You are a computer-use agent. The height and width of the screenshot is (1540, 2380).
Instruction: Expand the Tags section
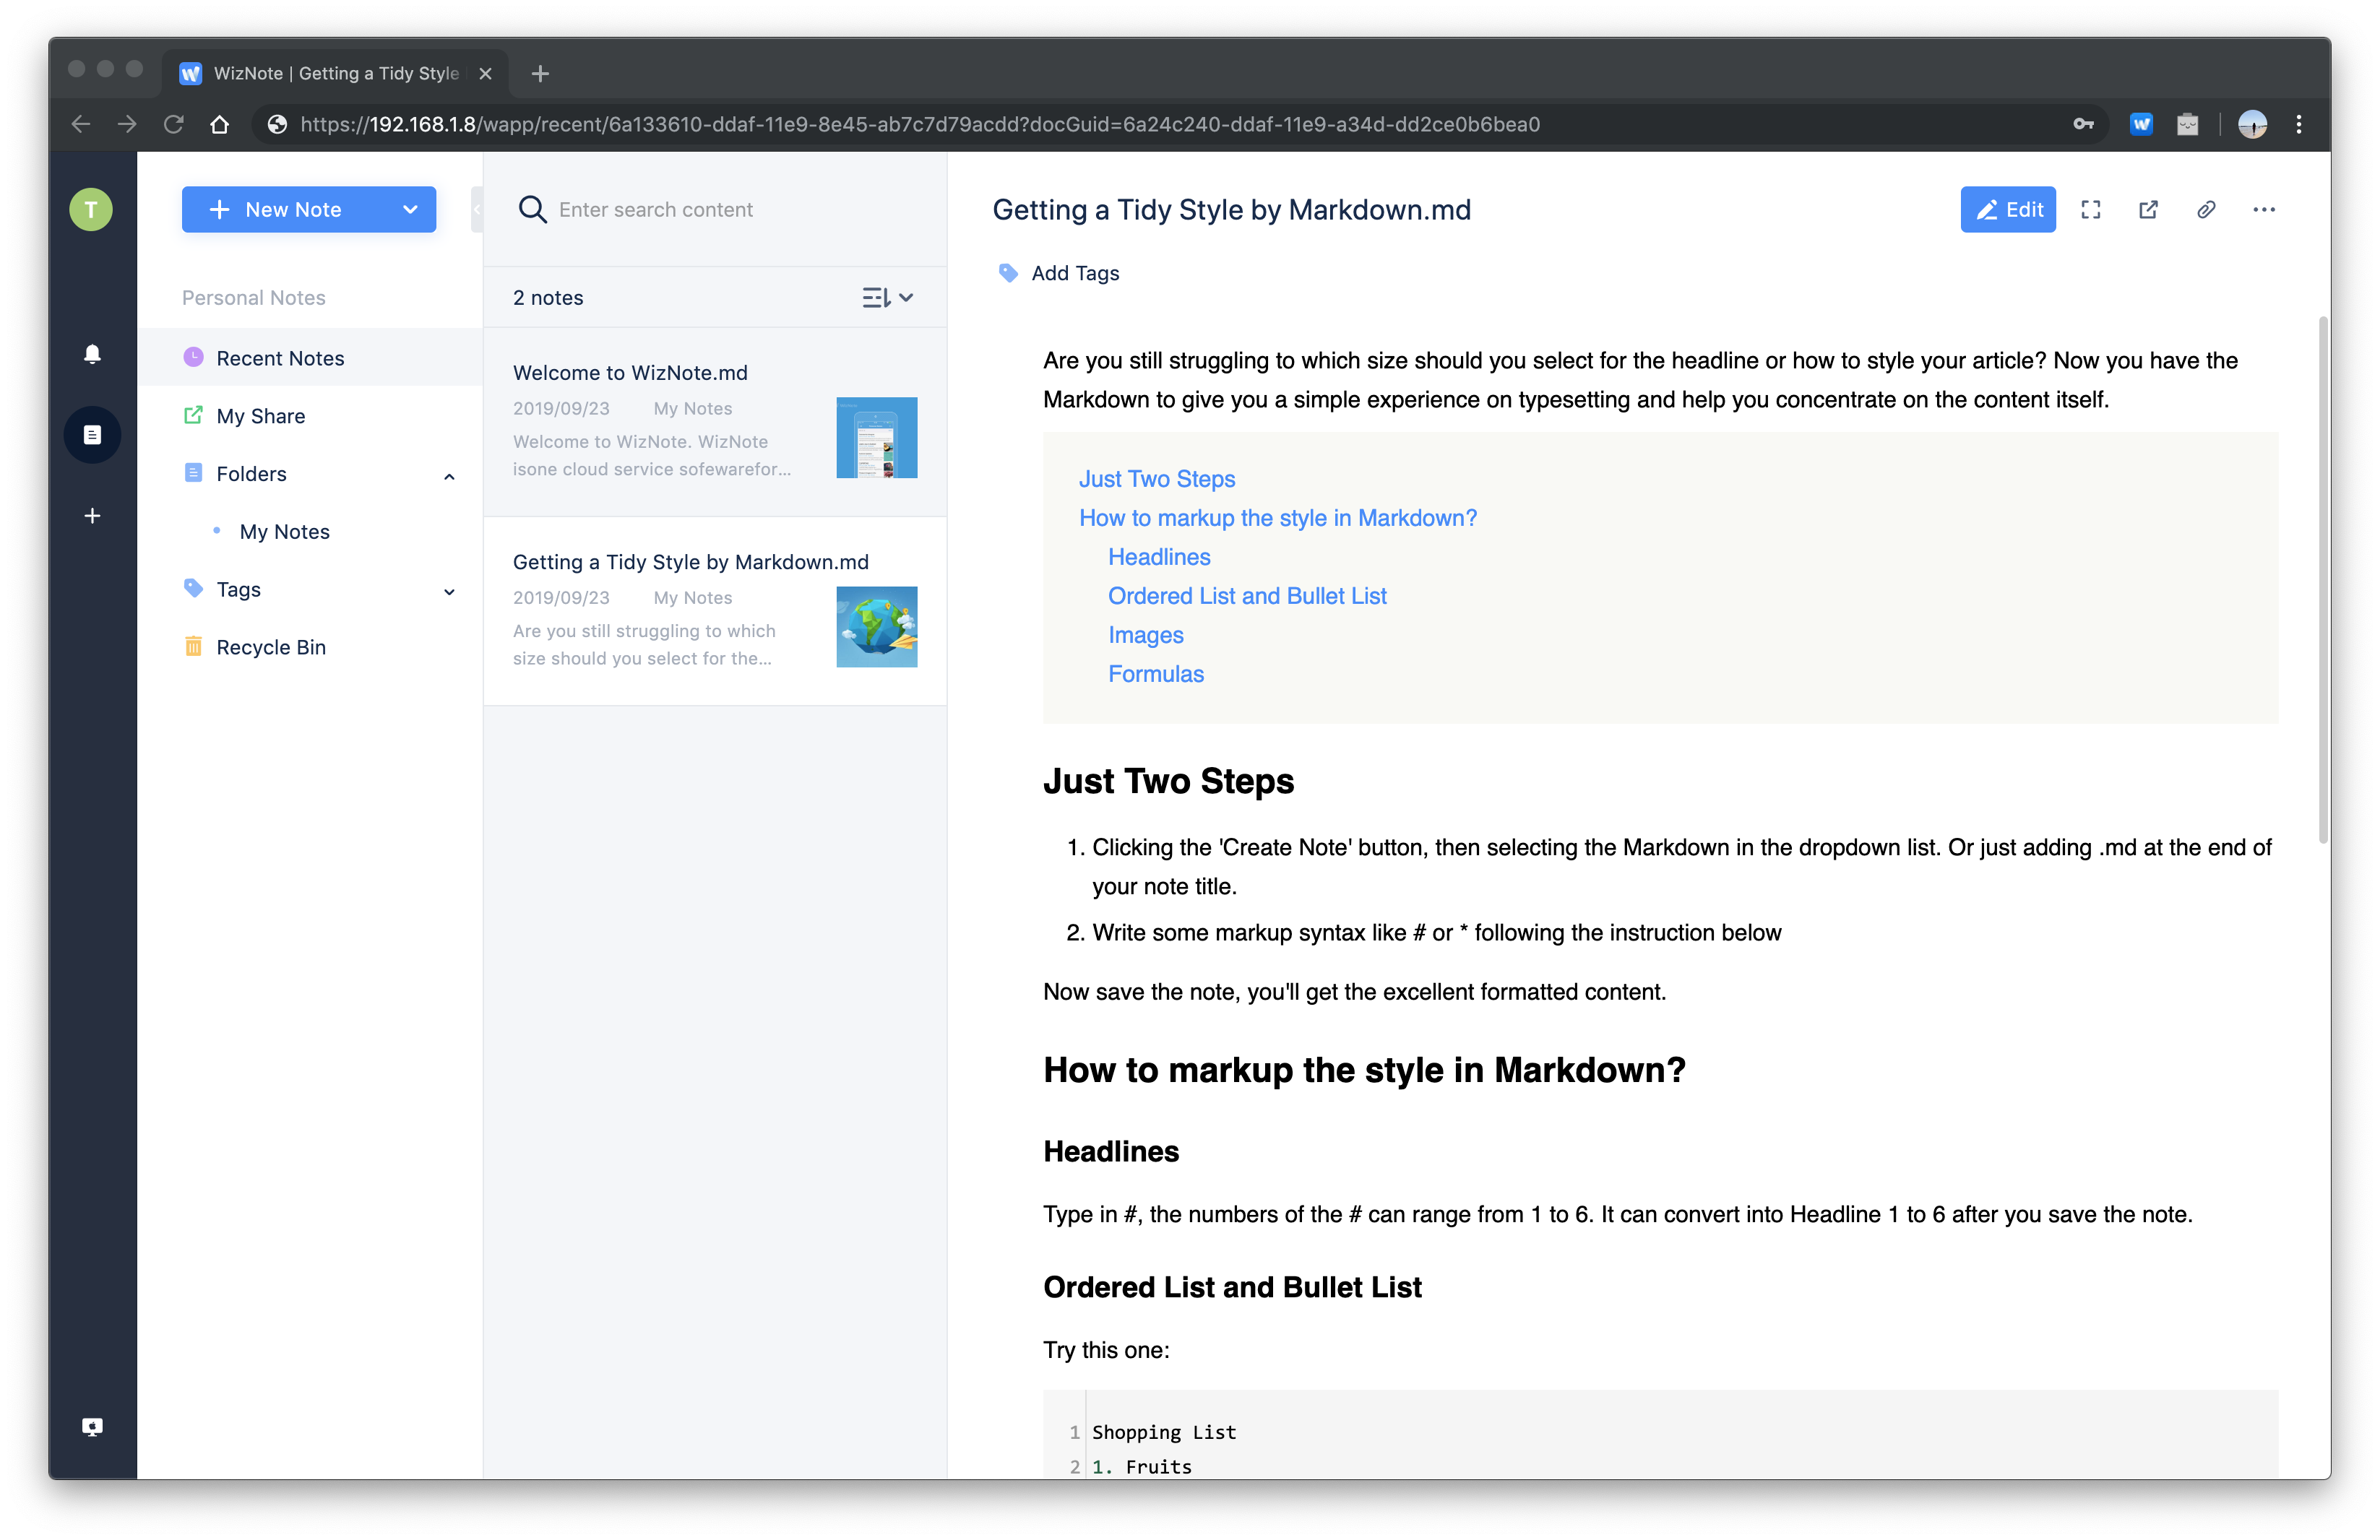point(449,591)
